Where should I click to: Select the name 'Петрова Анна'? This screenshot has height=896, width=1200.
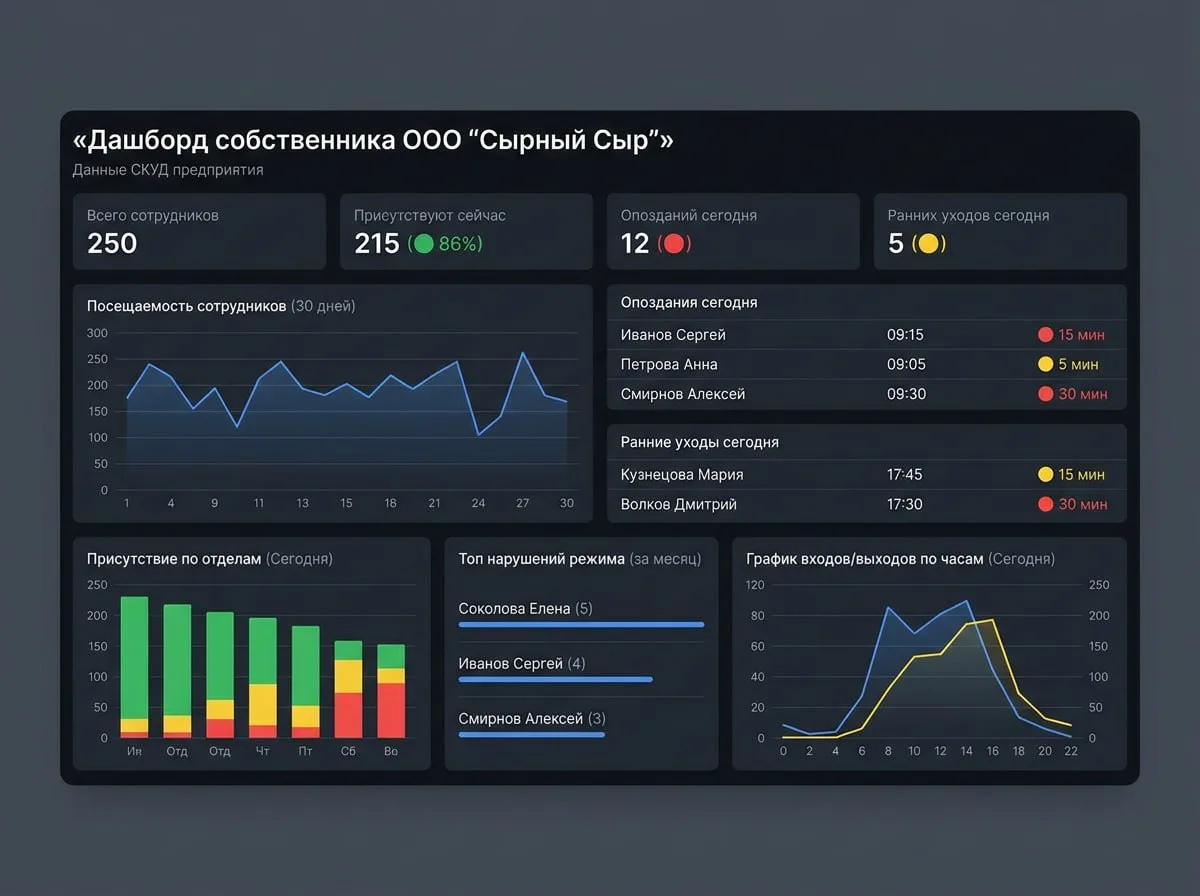coord(669,364)
